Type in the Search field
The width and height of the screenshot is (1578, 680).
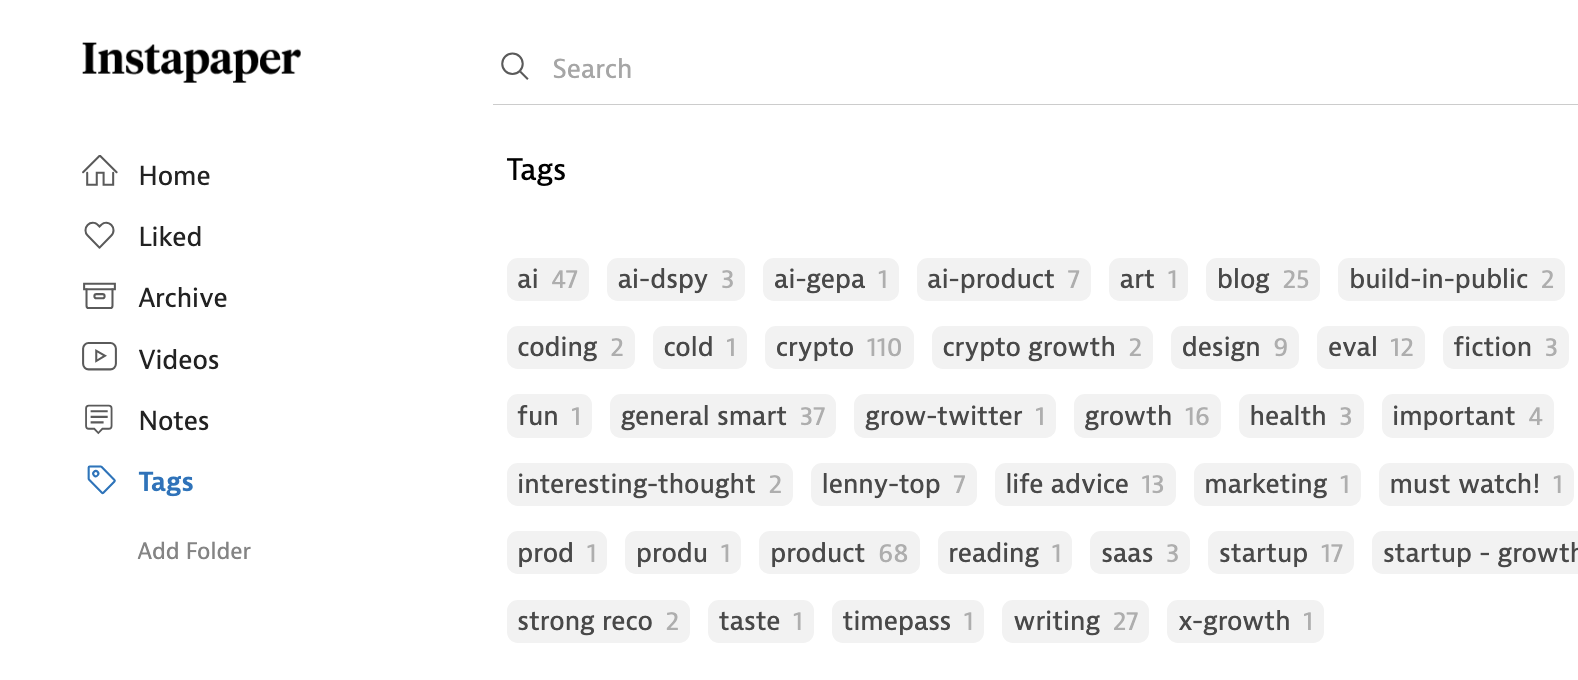click(x=1000, y=68)
